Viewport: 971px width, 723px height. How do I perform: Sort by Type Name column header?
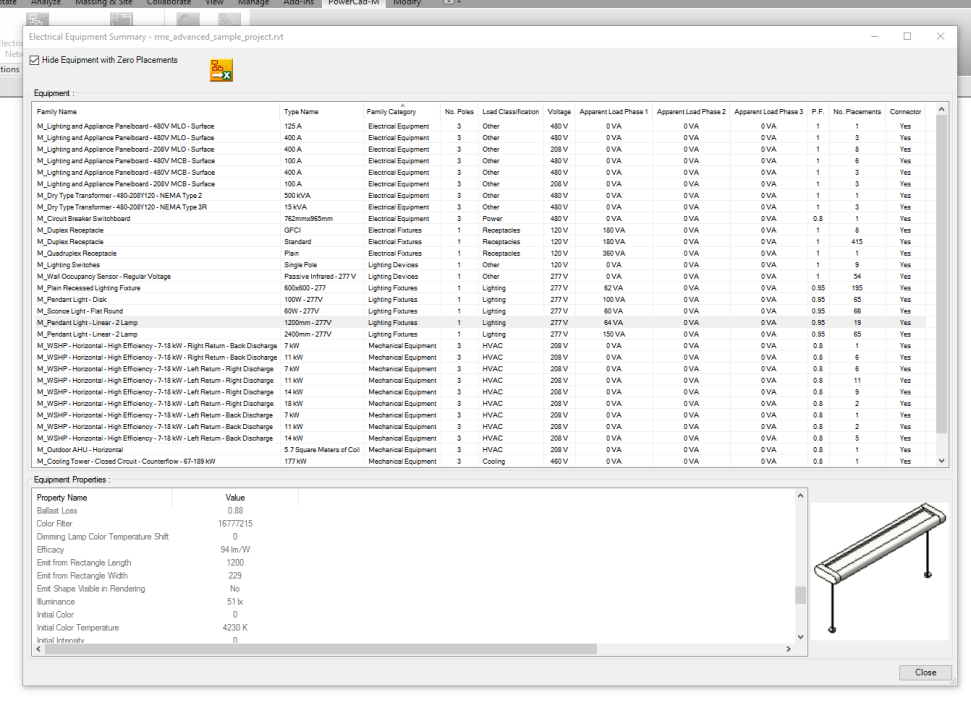(301, 111)
